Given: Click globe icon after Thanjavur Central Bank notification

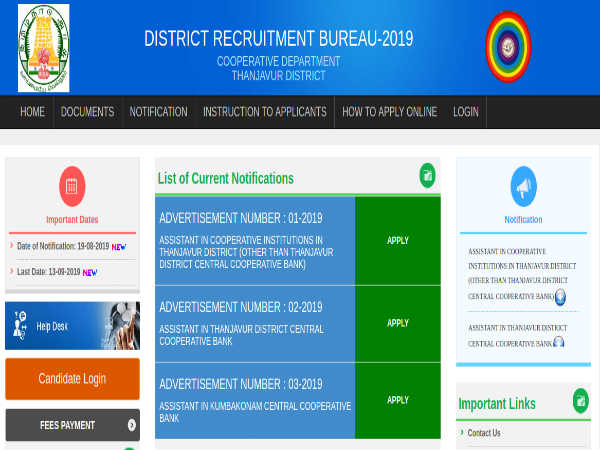Looking at the screenshot, I should click(x=558, y=343).
